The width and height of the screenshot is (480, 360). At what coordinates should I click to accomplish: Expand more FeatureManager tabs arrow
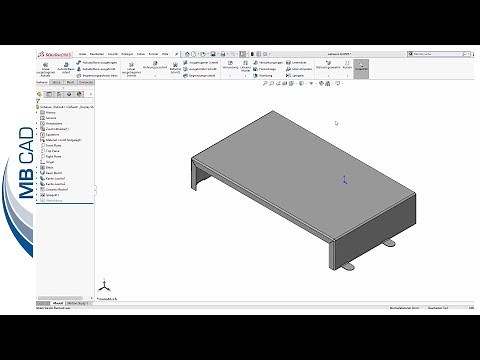(x=90, y=94)
